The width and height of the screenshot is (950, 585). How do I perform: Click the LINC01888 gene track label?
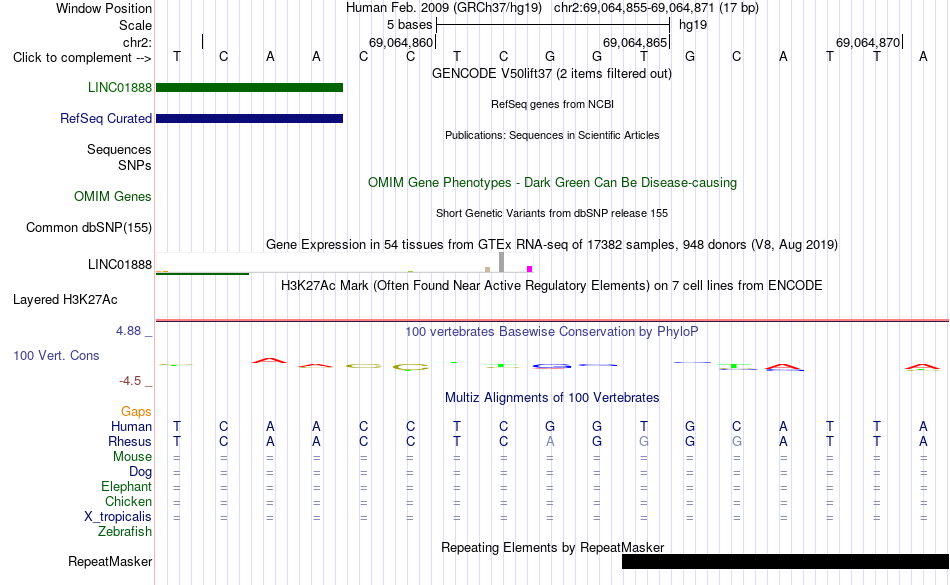(x=119, y=87)
